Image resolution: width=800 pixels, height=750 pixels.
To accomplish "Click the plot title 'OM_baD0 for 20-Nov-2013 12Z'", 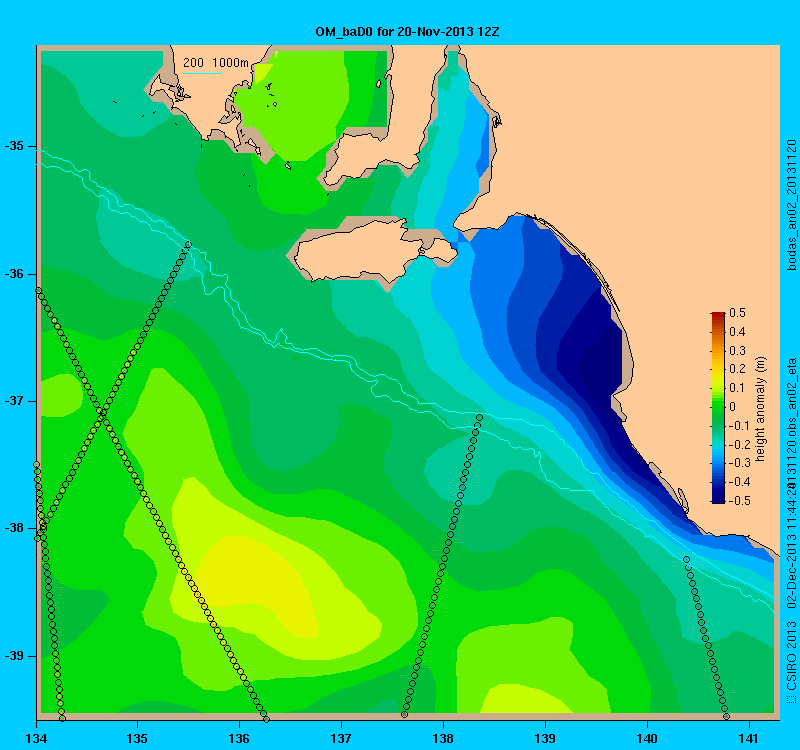I will coord(407,32).
